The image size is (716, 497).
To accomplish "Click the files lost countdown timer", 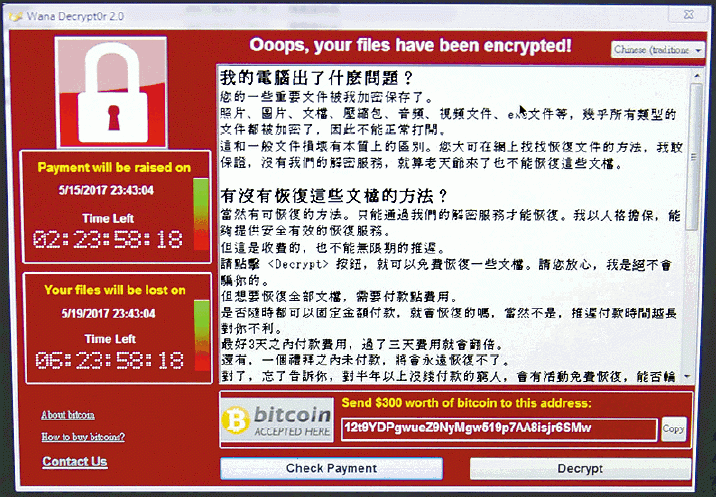I will [110, 360].
